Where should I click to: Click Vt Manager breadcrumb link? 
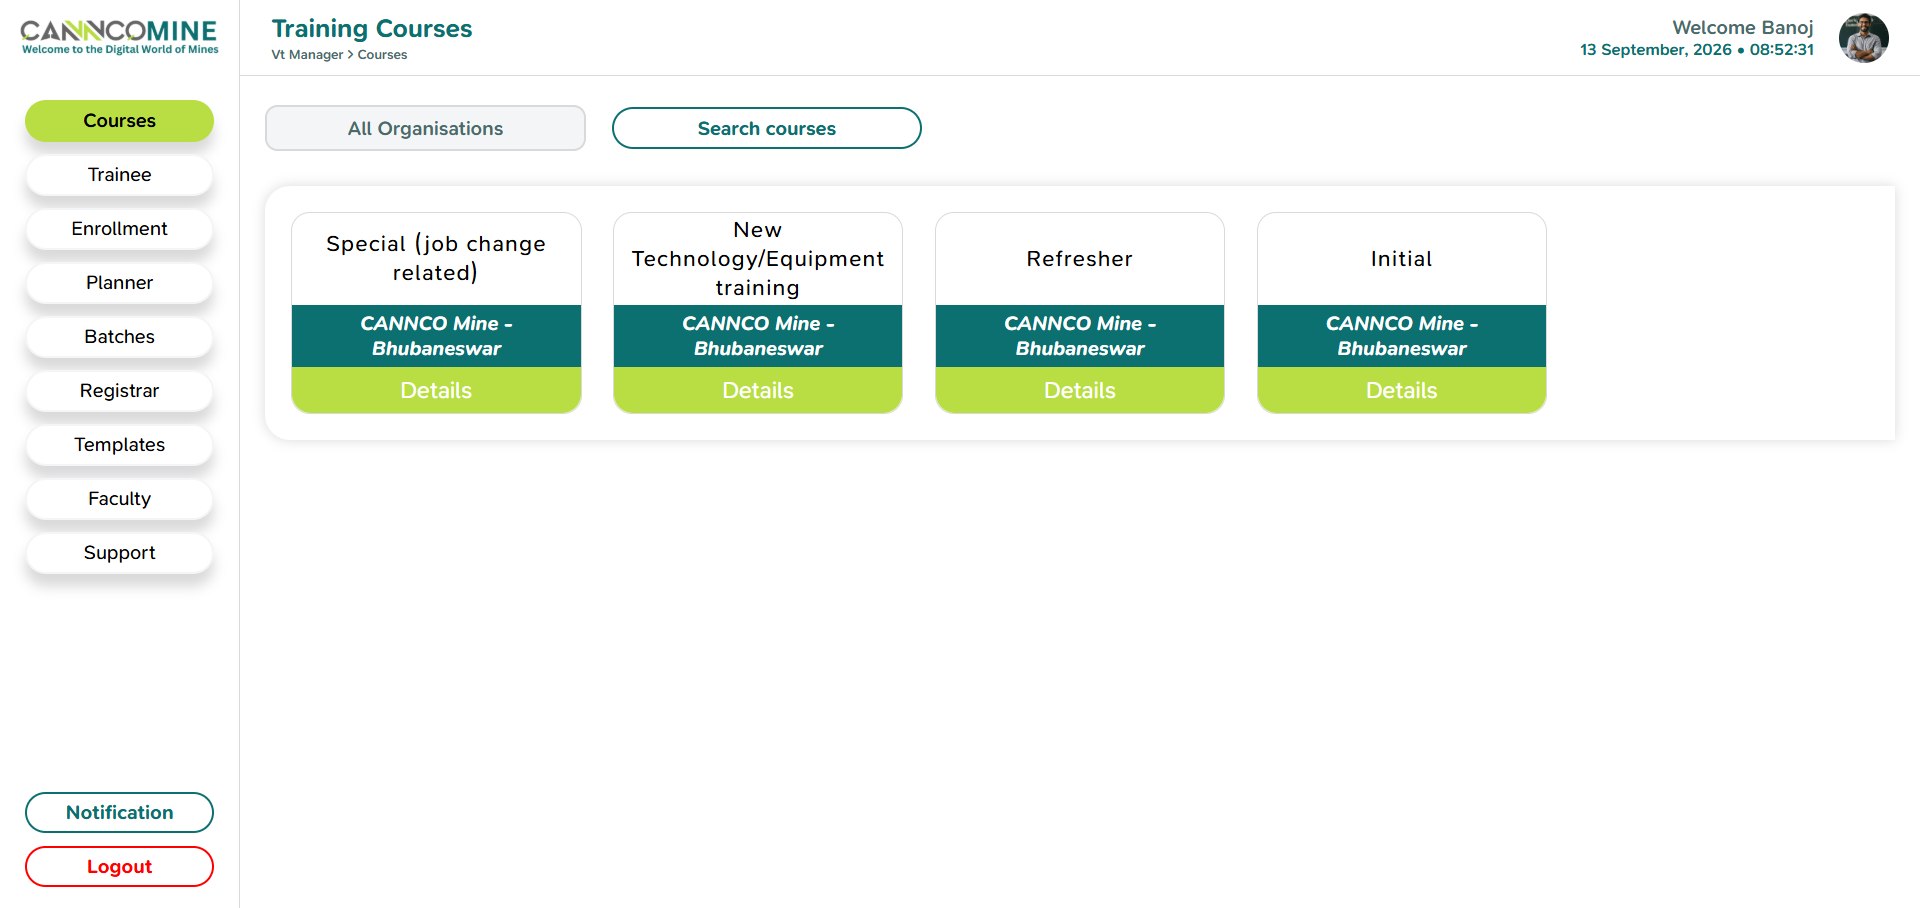point(307,55)
